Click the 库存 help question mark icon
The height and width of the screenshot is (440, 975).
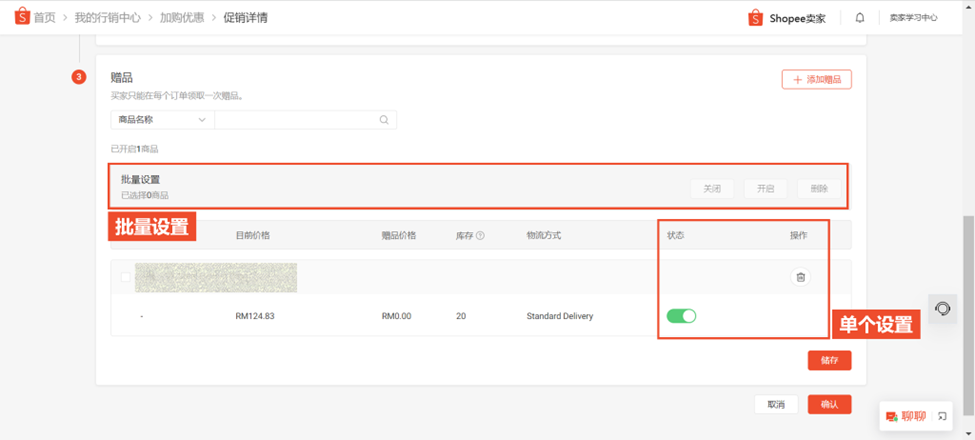481,236
